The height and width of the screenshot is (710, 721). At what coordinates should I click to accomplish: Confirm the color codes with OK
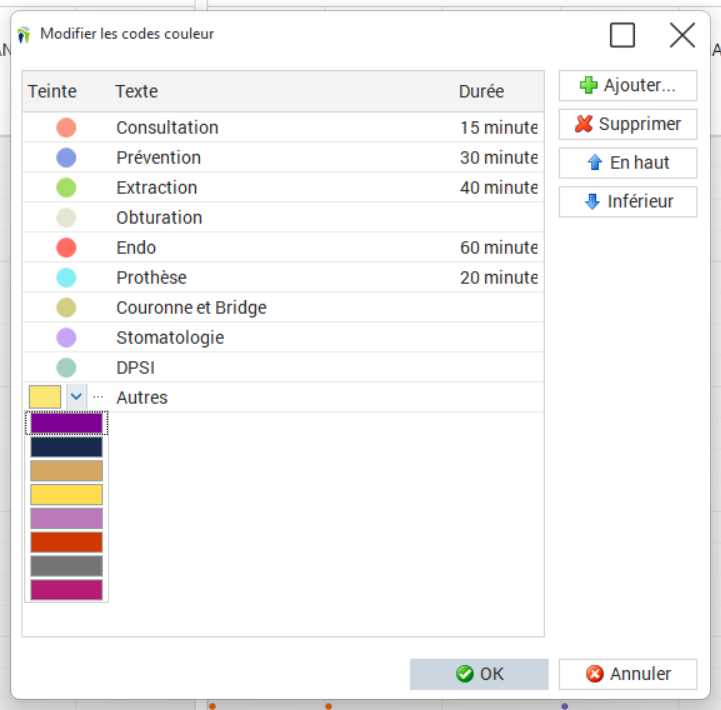click(479, 674)
